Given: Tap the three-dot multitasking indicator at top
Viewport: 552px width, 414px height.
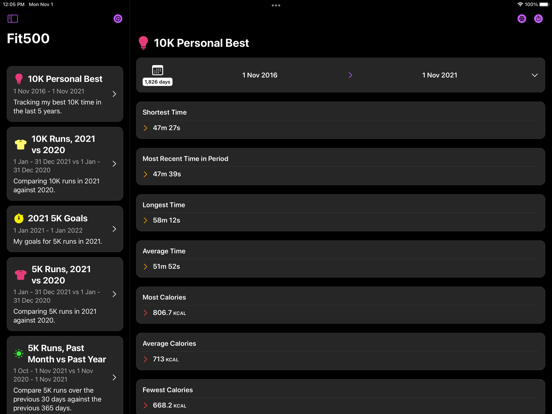Looking at the screenshot, I should point(276,5).
